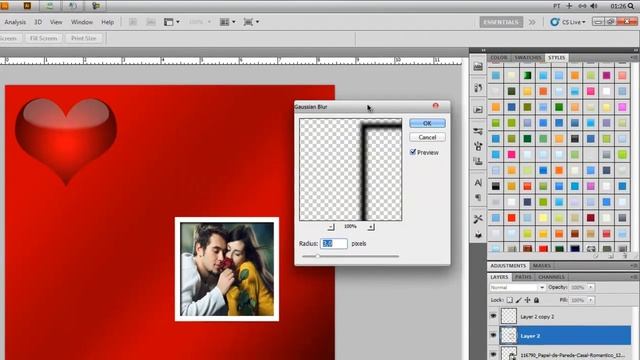The width and height of the screenshot is (640, 360).
Task: Open the Window menu
Action: point(82,22)
